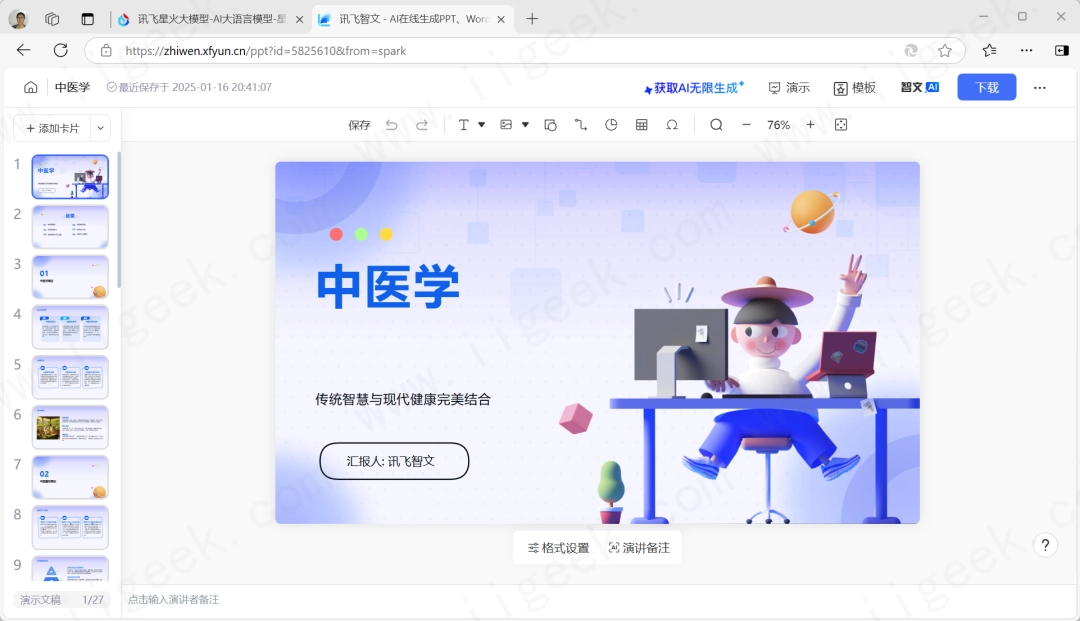This screenshot has height=621, width=1080.
Task: Open format settings panel via 格式设置
Action: (x=556, y=547)
